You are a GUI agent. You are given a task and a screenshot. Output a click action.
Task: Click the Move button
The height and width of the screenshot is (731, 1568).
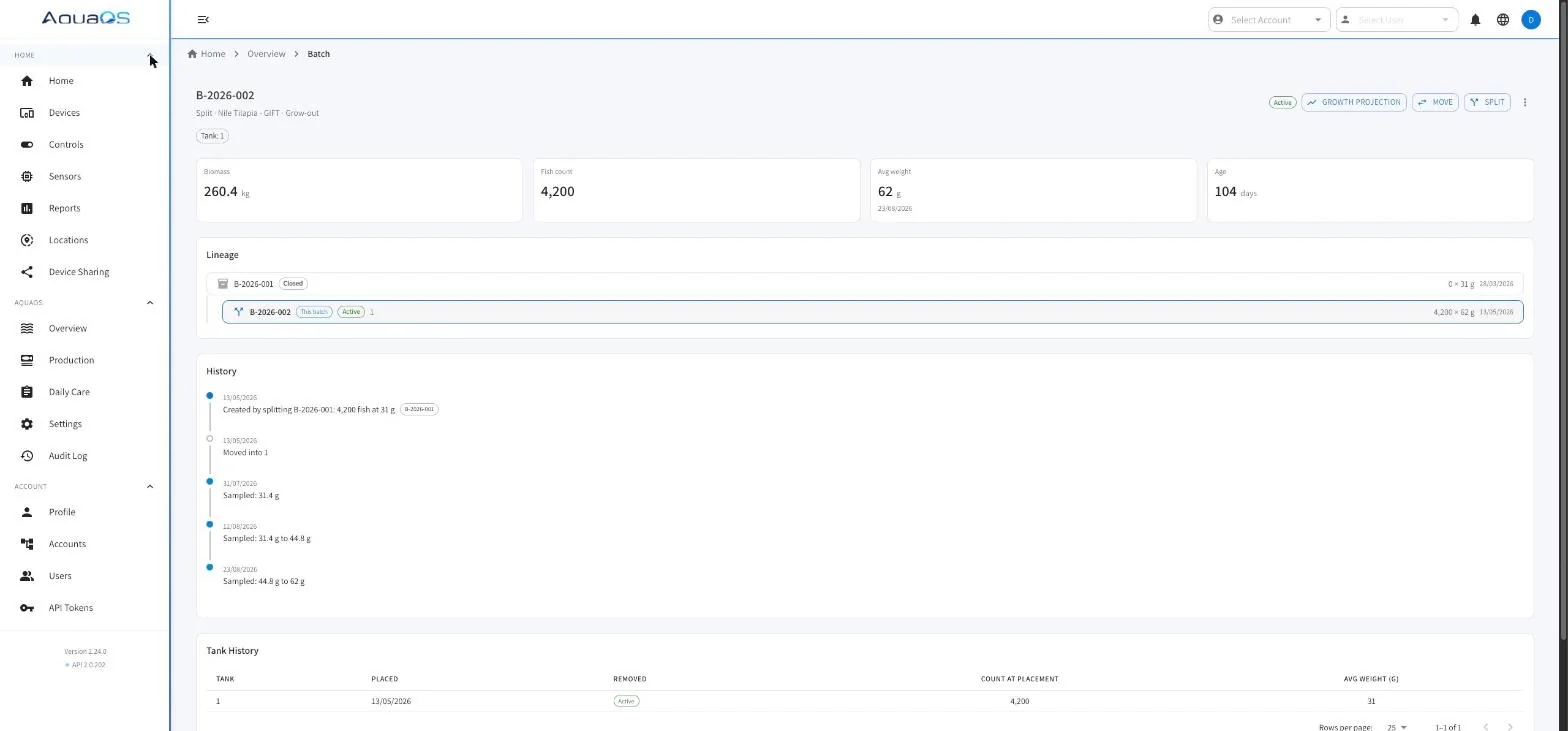[x=1435, y=102]
